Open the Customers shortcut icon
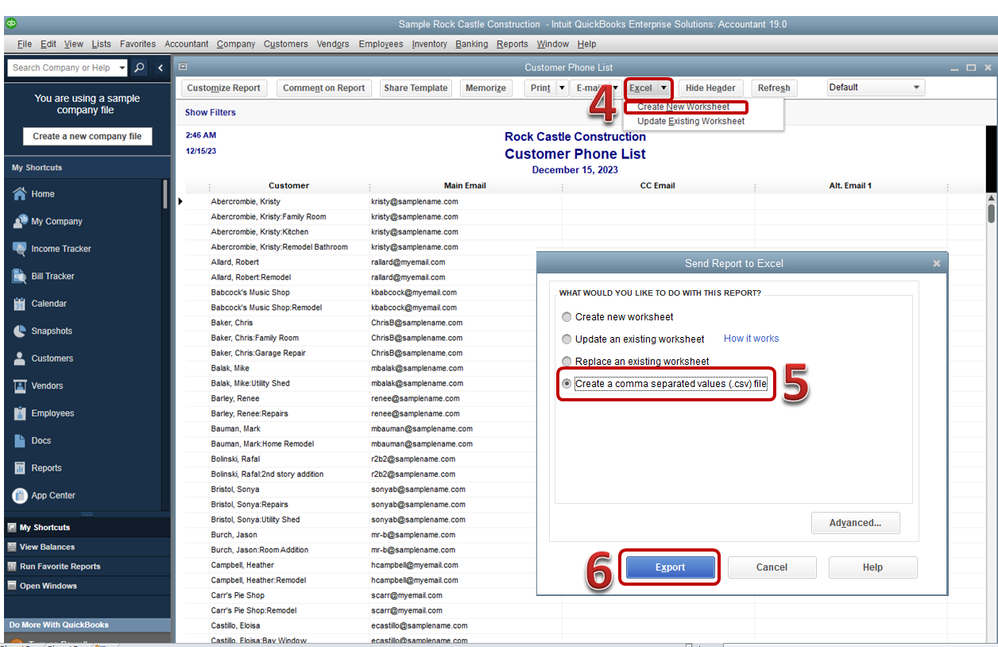 pyautogui.click(x=20, y=358)
